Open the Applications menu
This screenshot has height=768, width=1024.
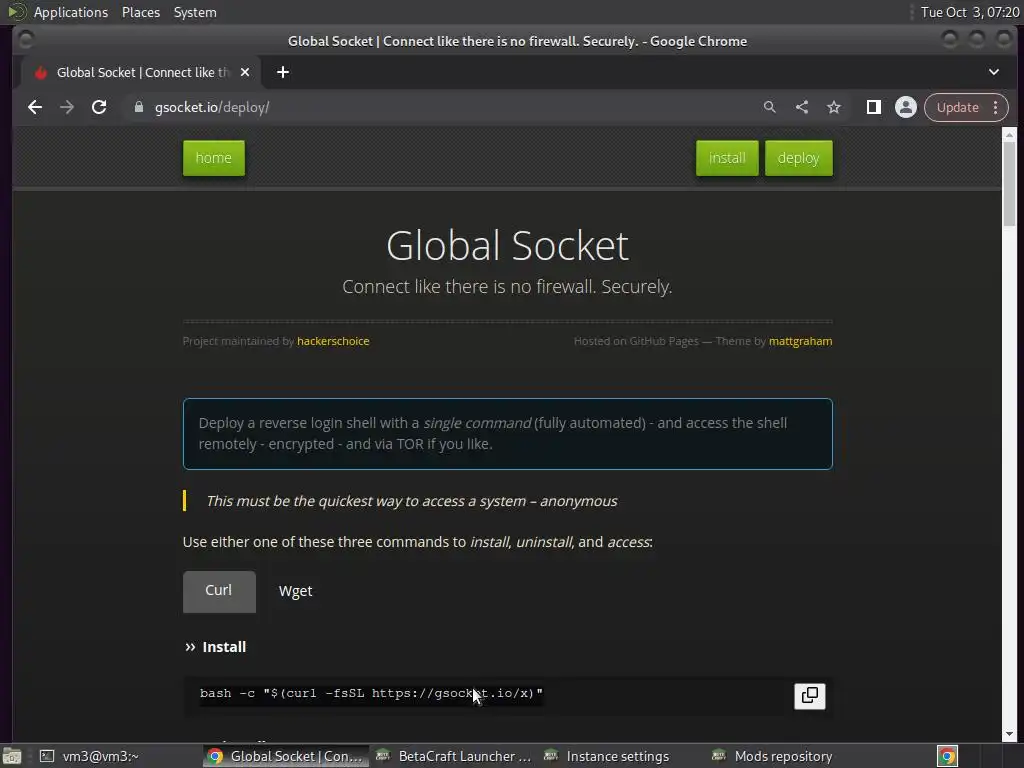(71, 12)
